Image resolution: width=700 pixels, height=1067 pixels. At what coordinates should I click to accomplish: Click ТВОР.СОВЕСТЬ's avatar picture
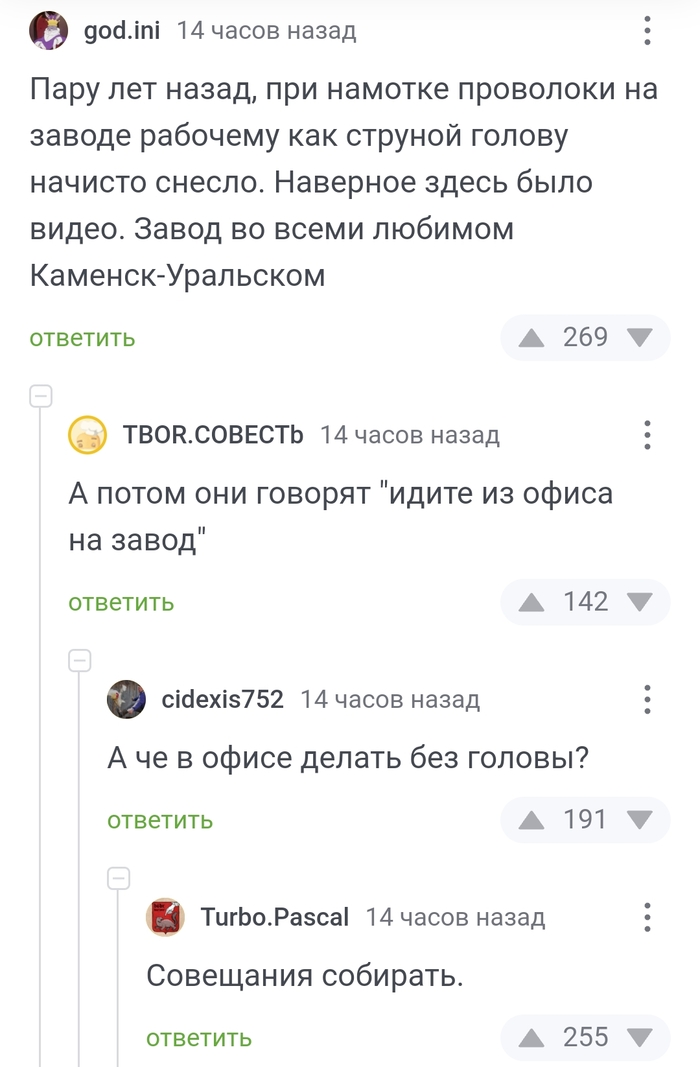[88, 434]
